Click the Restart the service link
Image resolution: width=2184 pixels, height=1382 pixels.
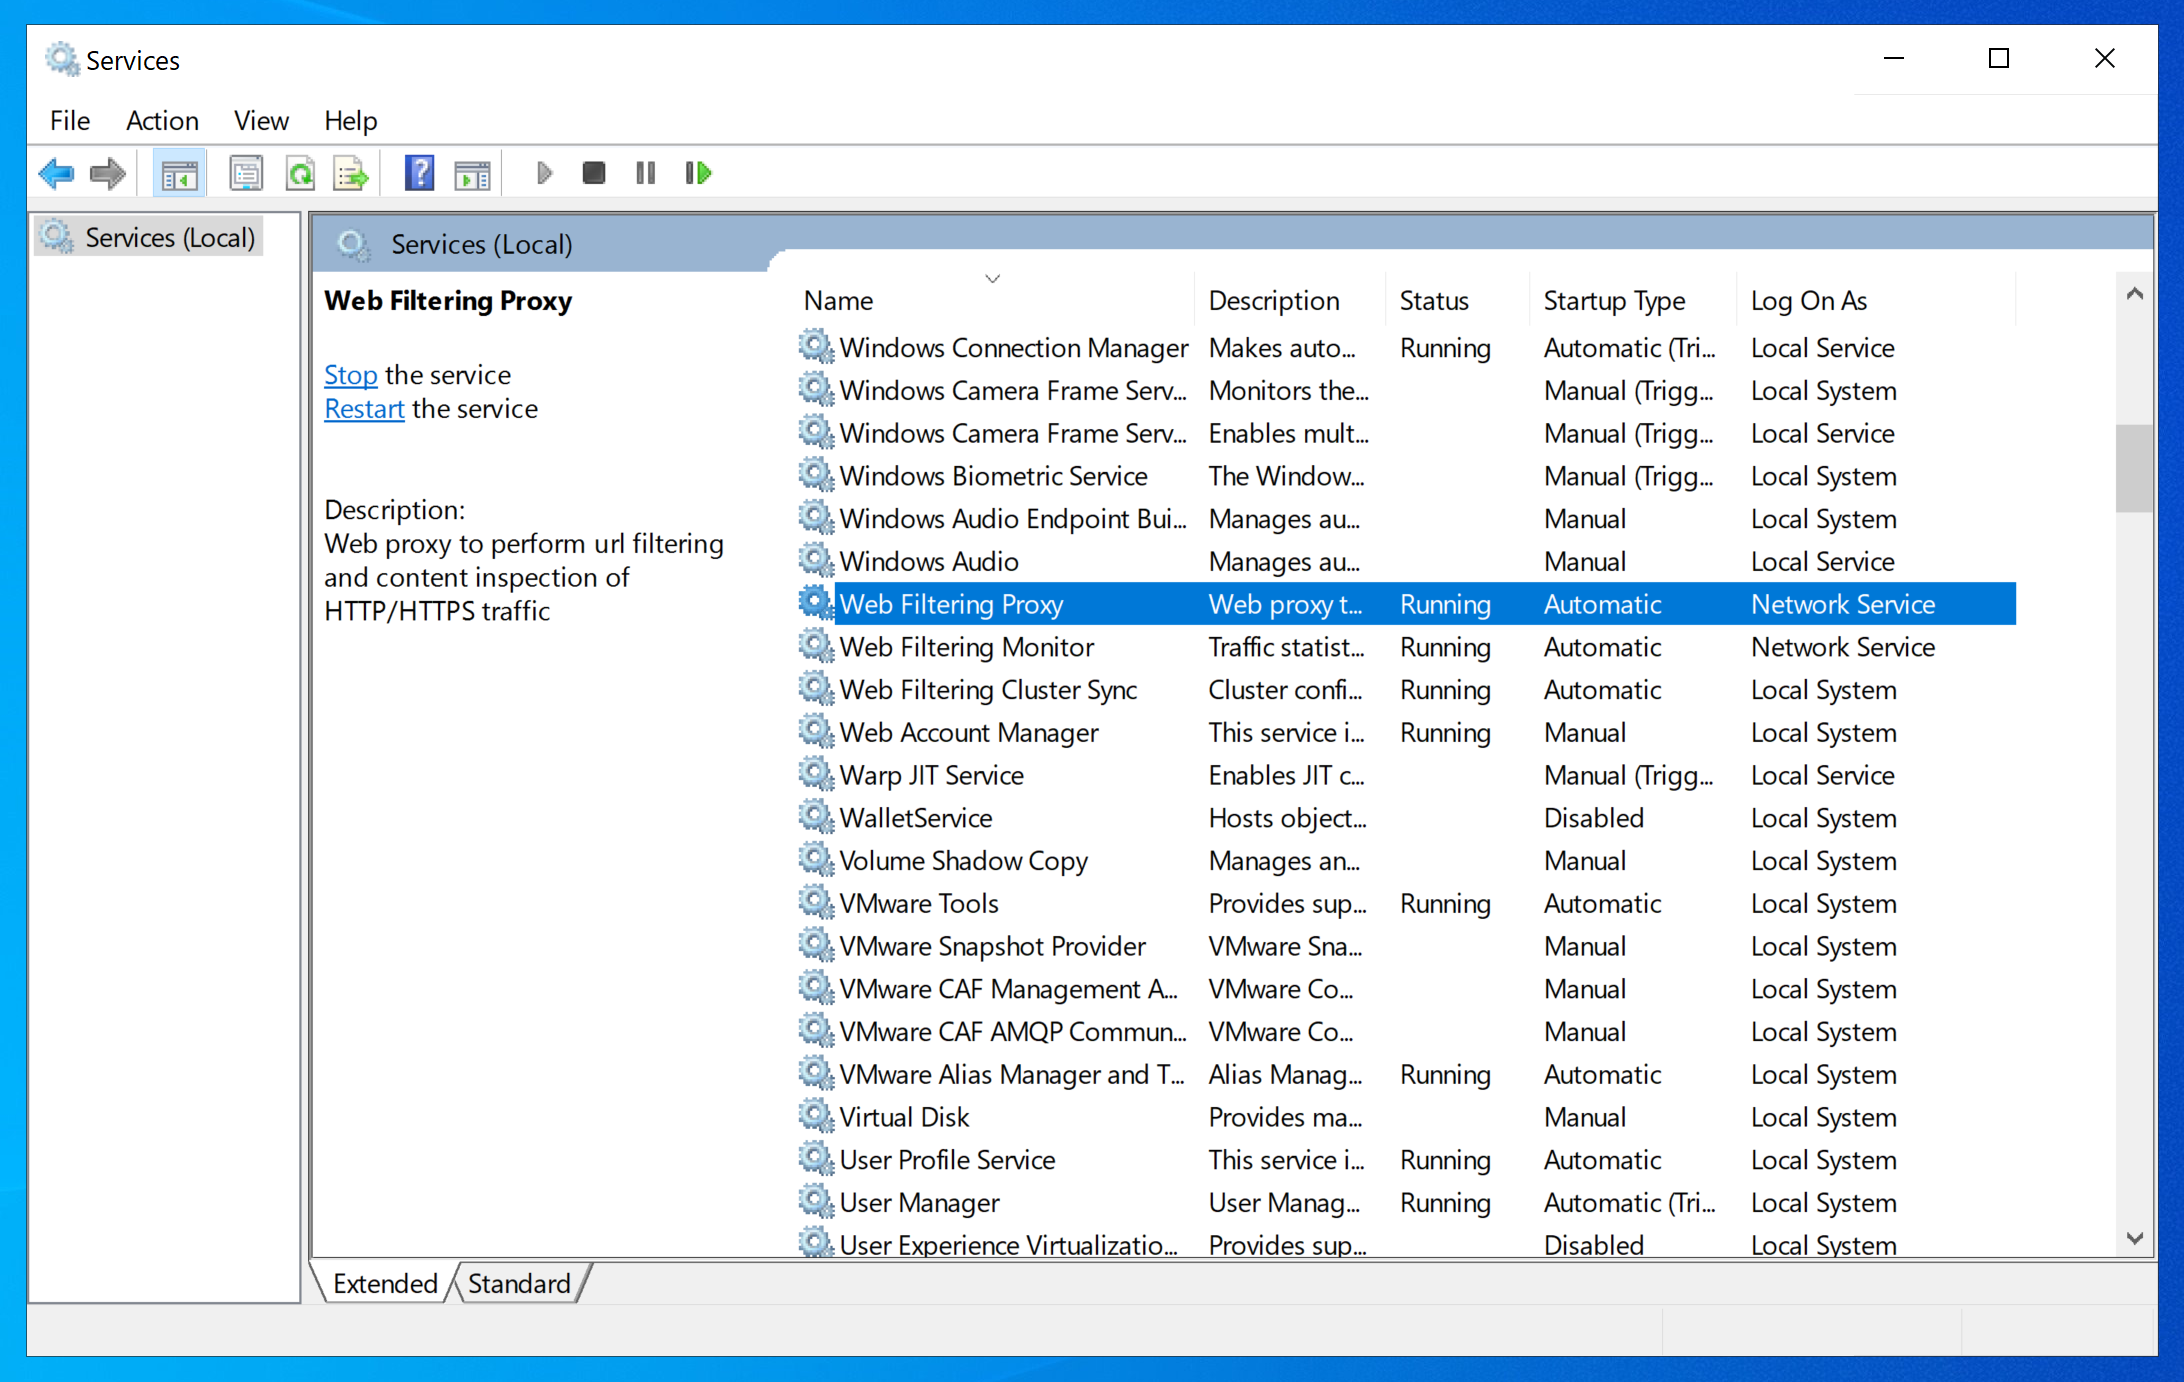pyautogui.click(x=364, y=409)
